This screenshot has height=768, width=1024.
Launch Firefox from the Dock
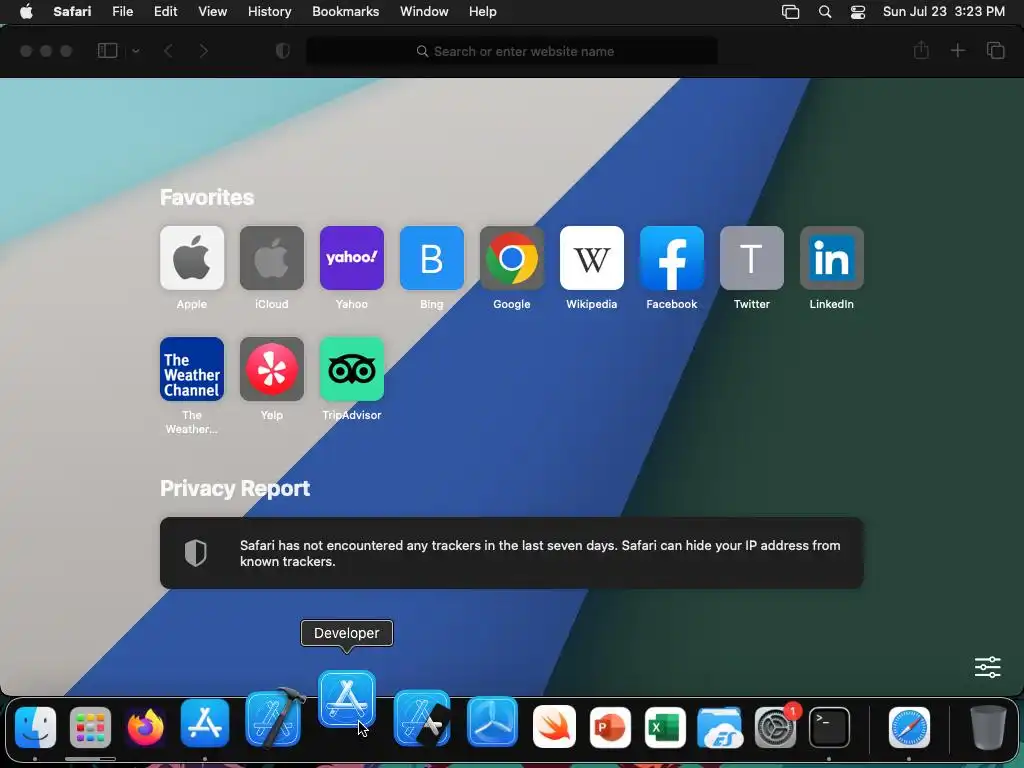pyautogui.click(x=145, y=727)
